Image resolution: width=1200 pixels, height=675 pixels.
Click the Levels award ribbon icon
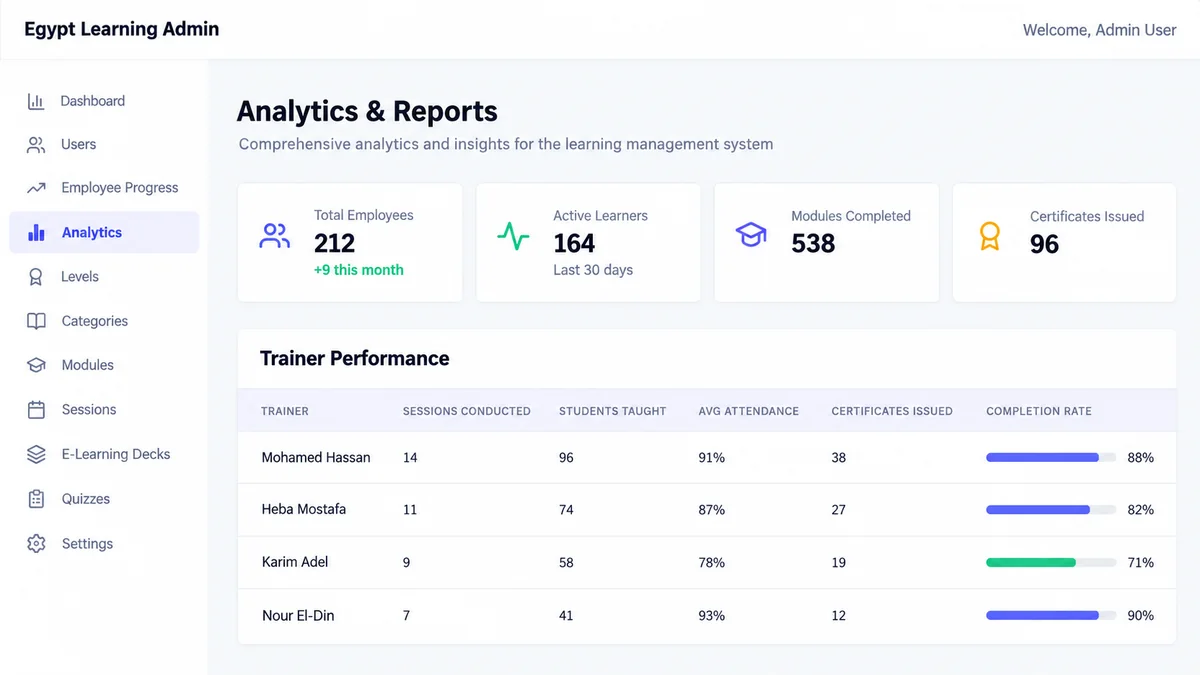(x=36, y=277)
